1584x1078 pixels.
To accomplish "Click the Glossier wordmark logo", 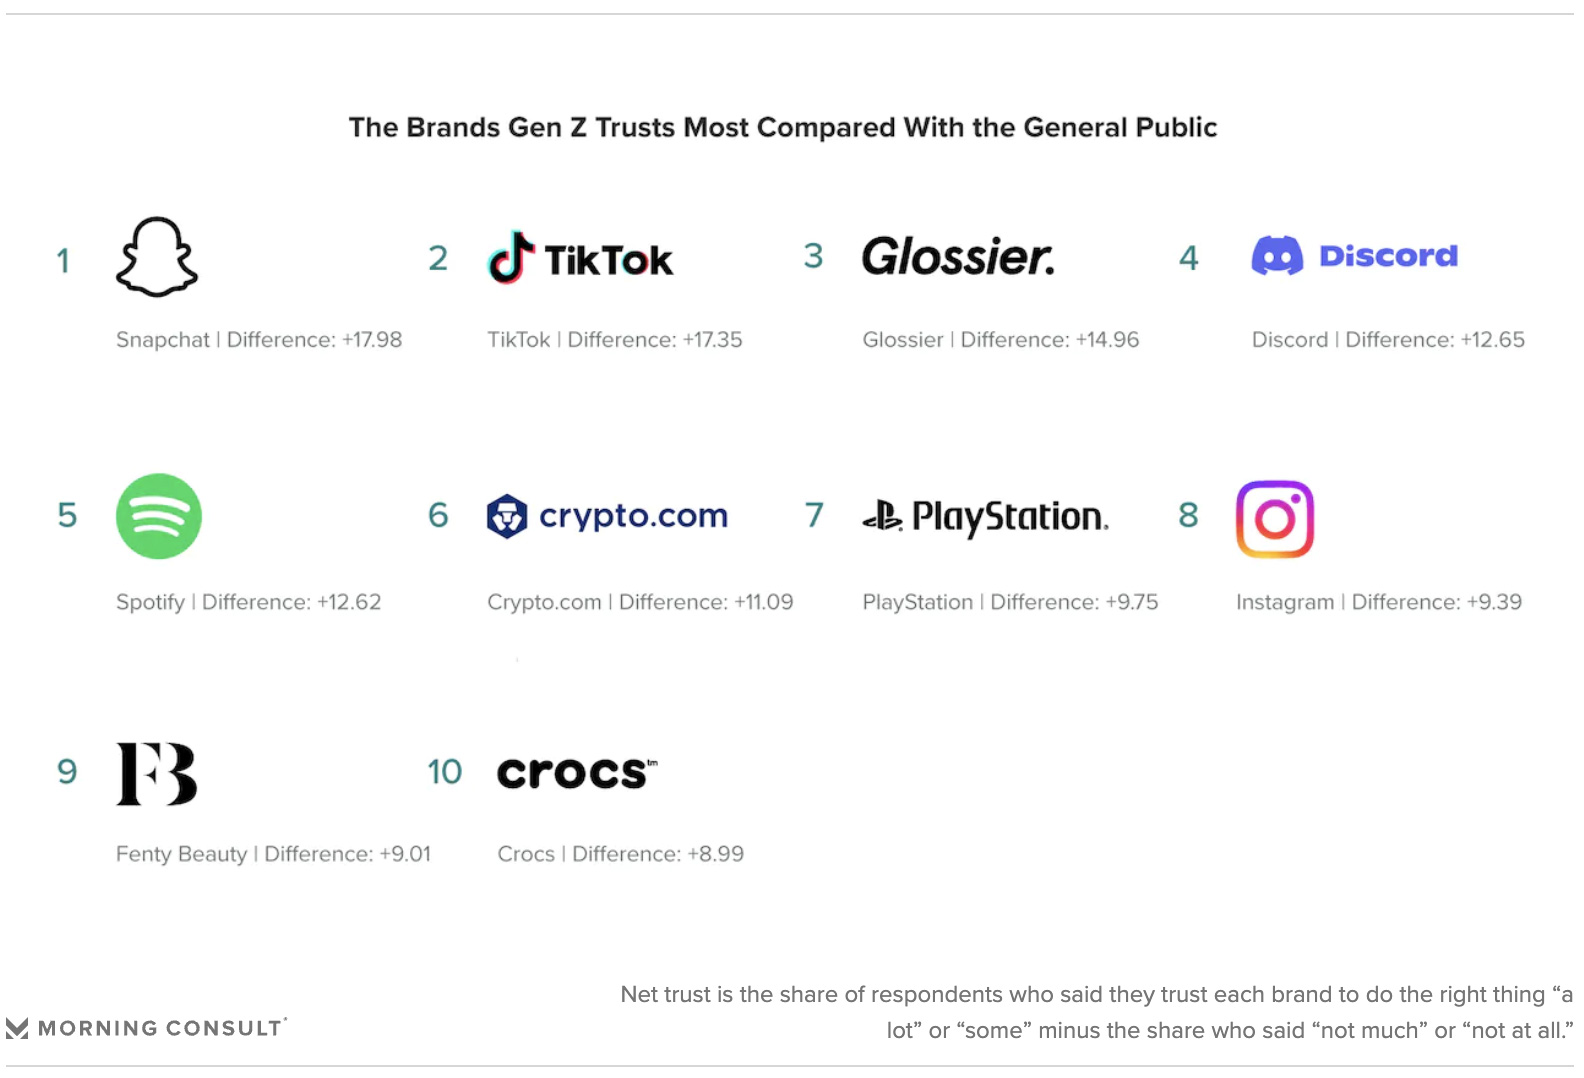I will [958, 257].
